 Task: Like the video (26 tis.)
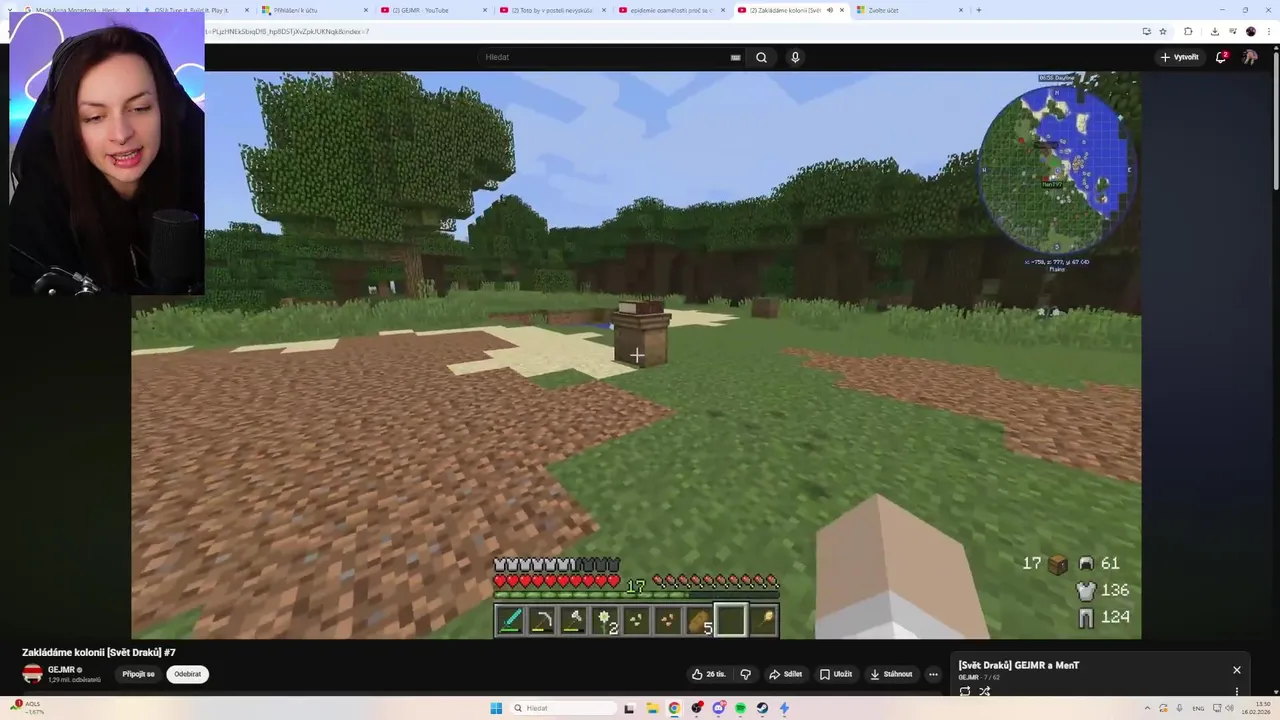[x=709, y=674]
